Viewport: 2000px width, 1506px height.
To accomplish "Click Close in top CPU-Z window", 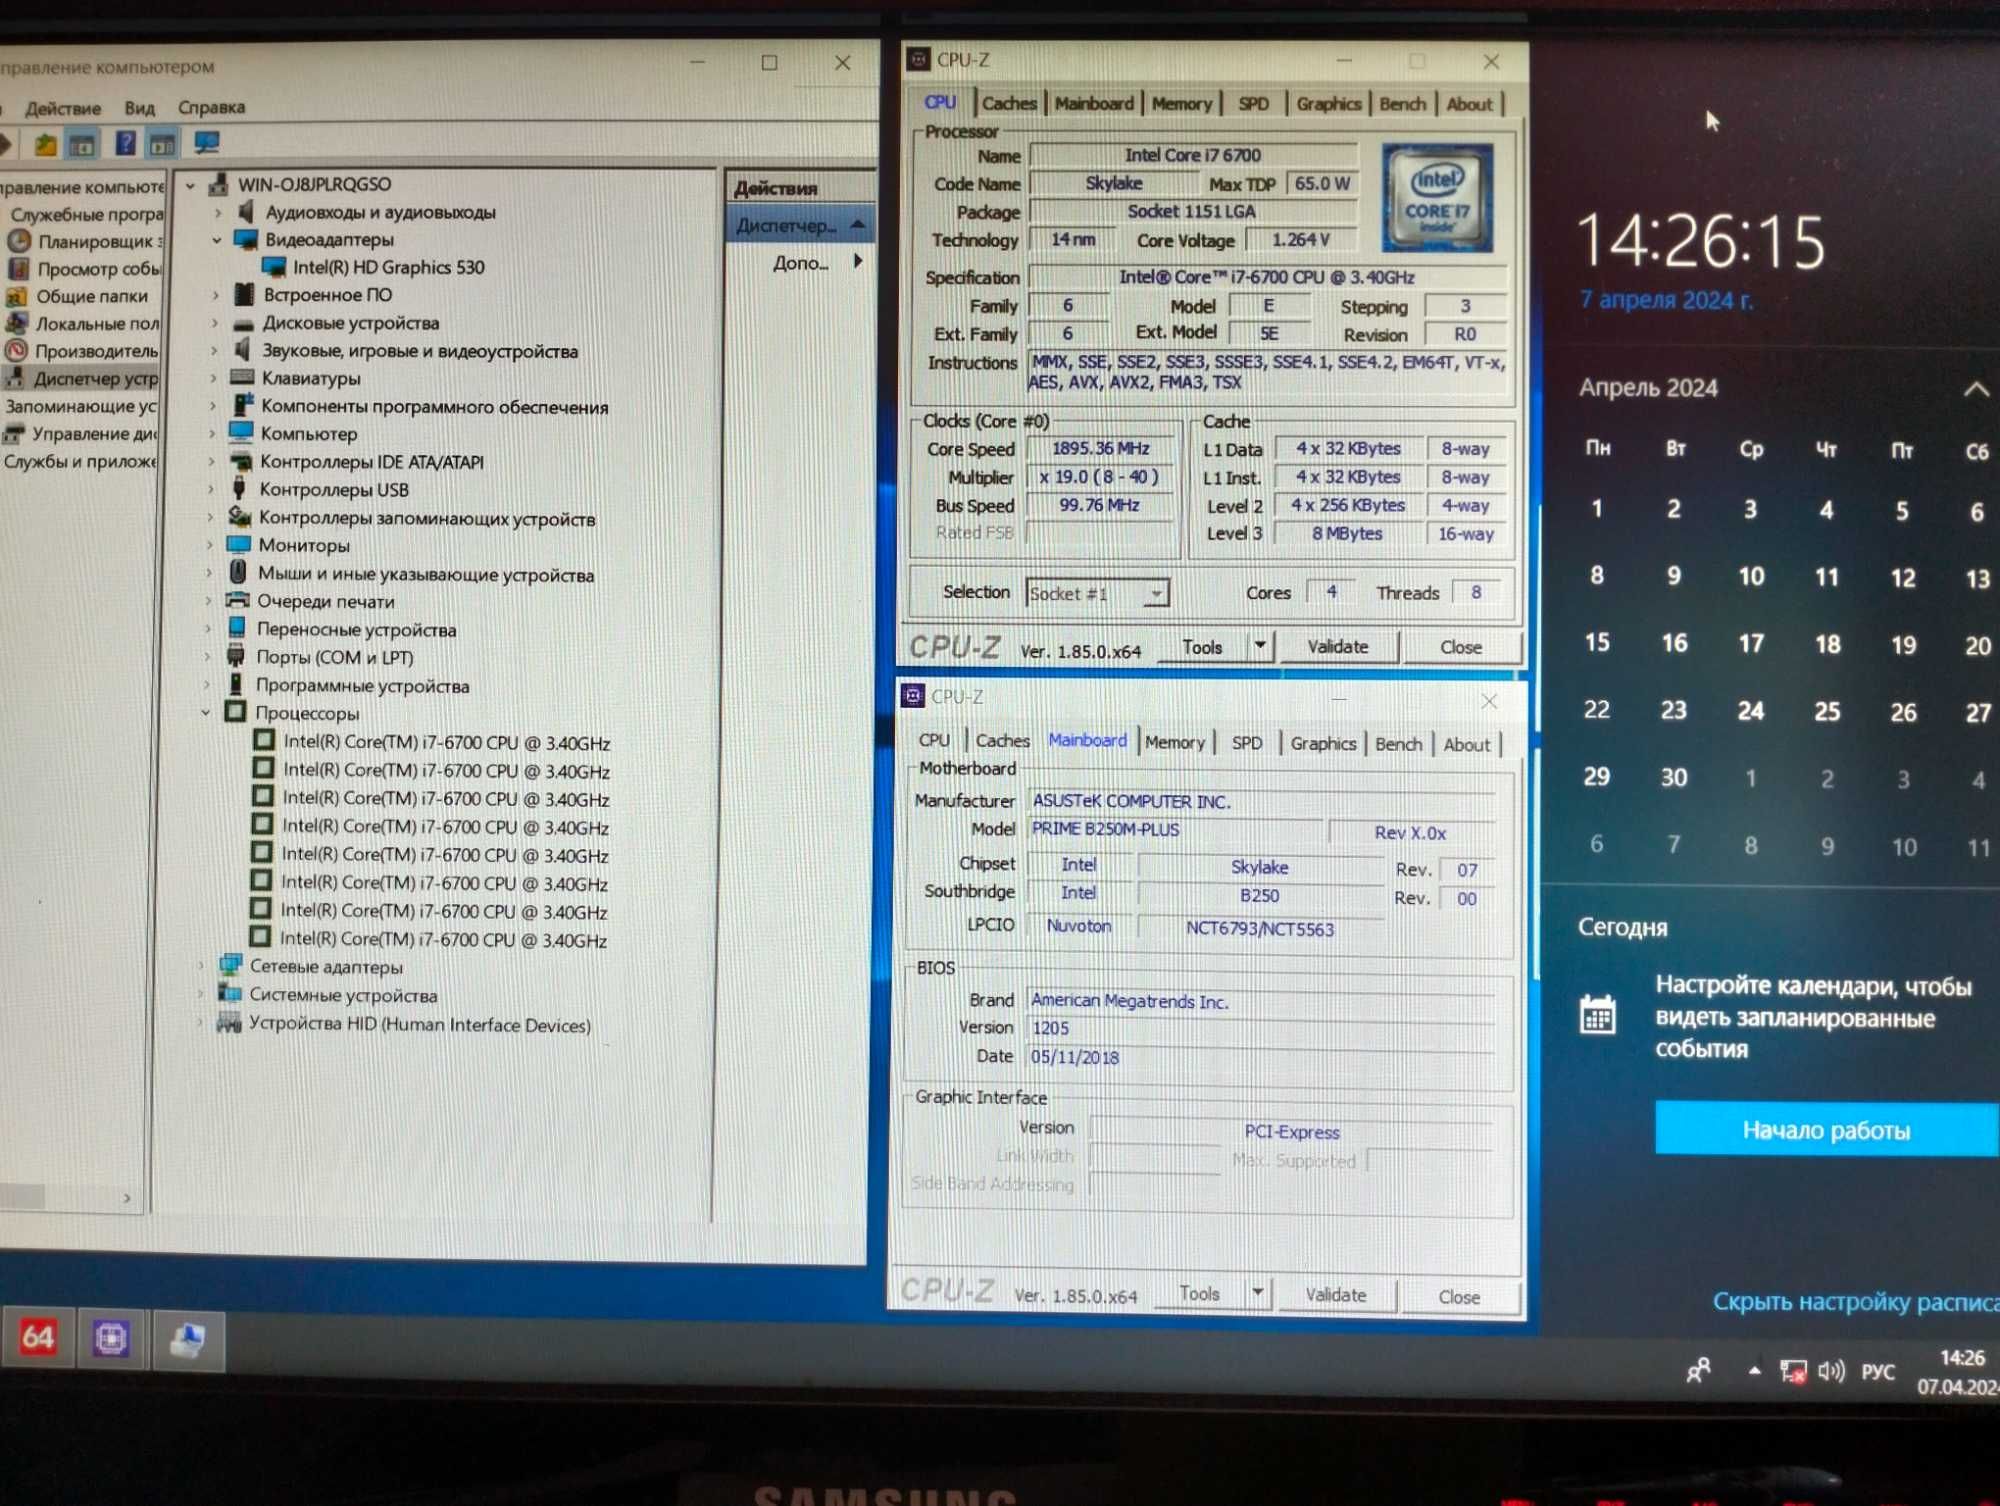I will click(1460, 648).
